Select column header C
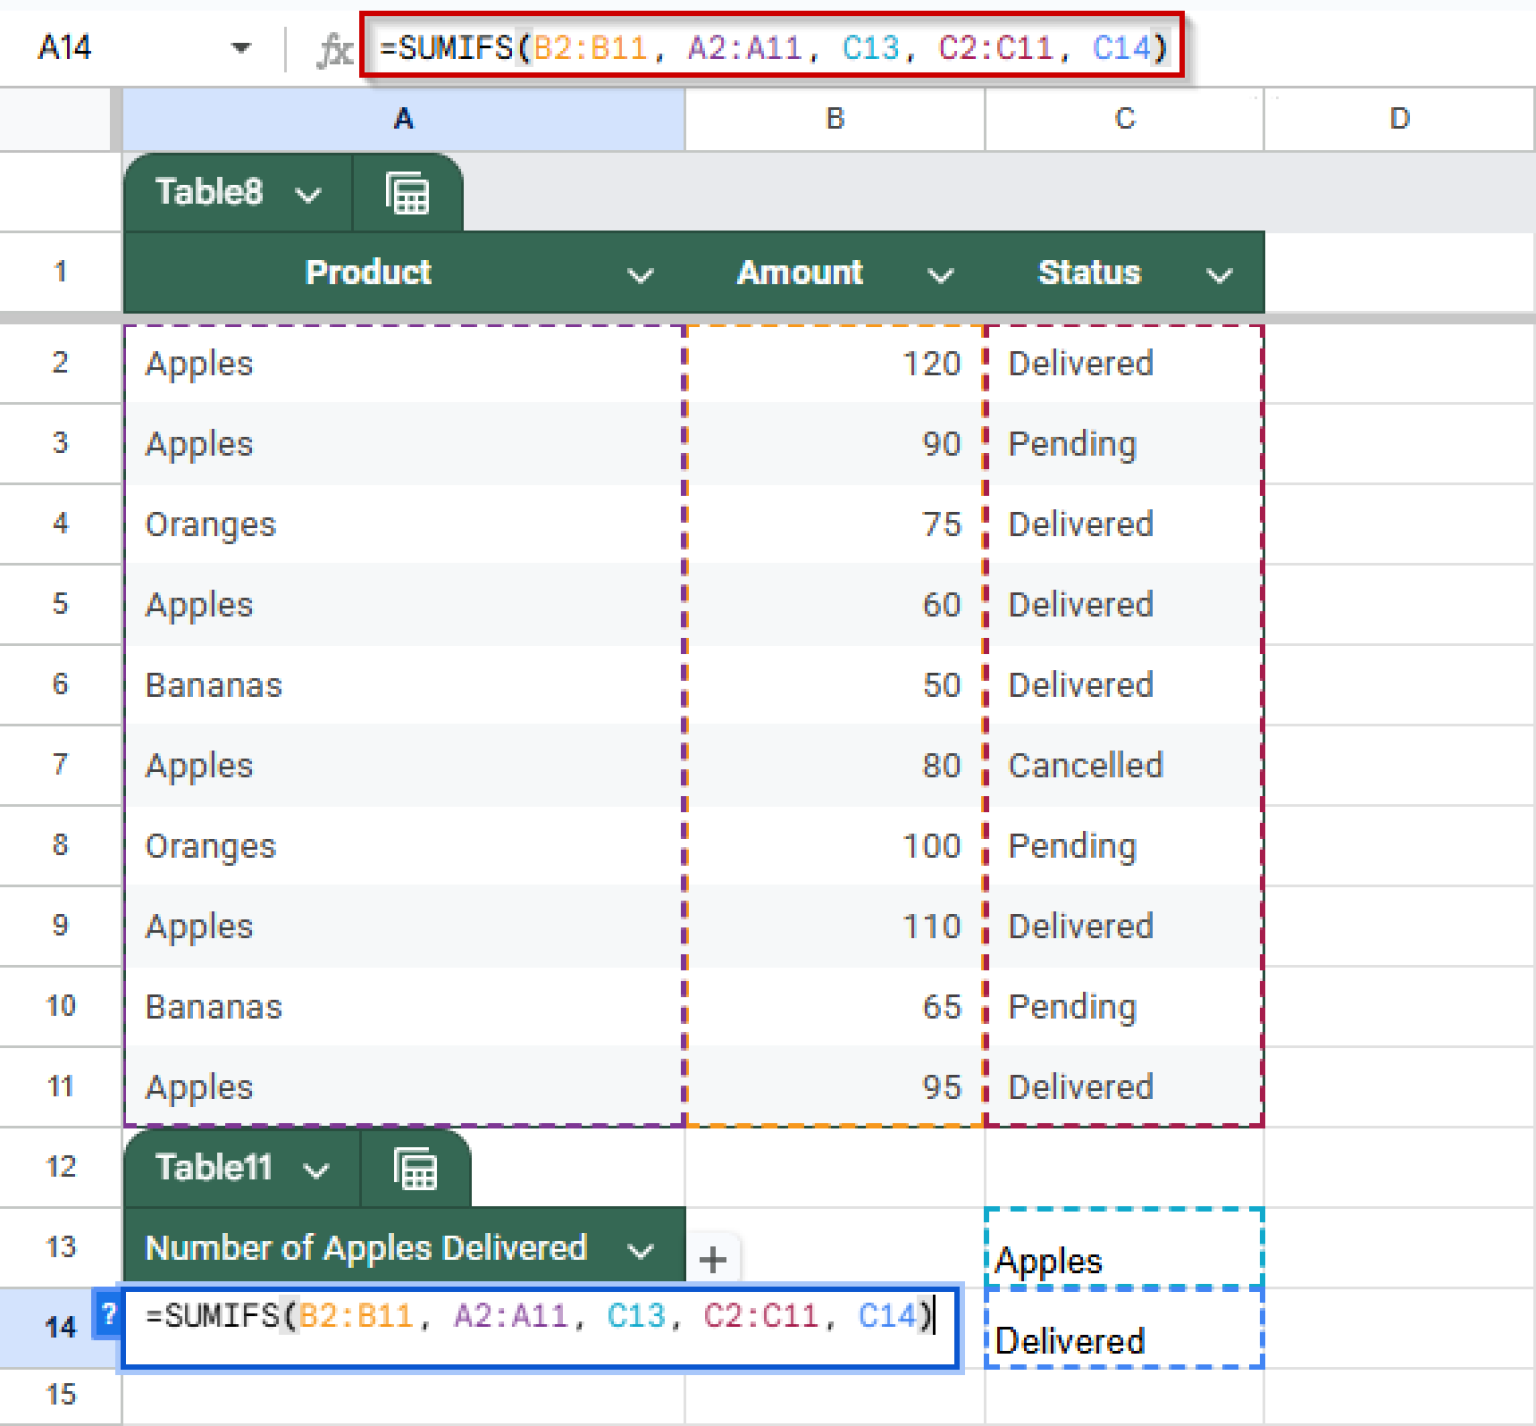The height and width of the screenshot is (1426, 1536). coord(1124,118)
